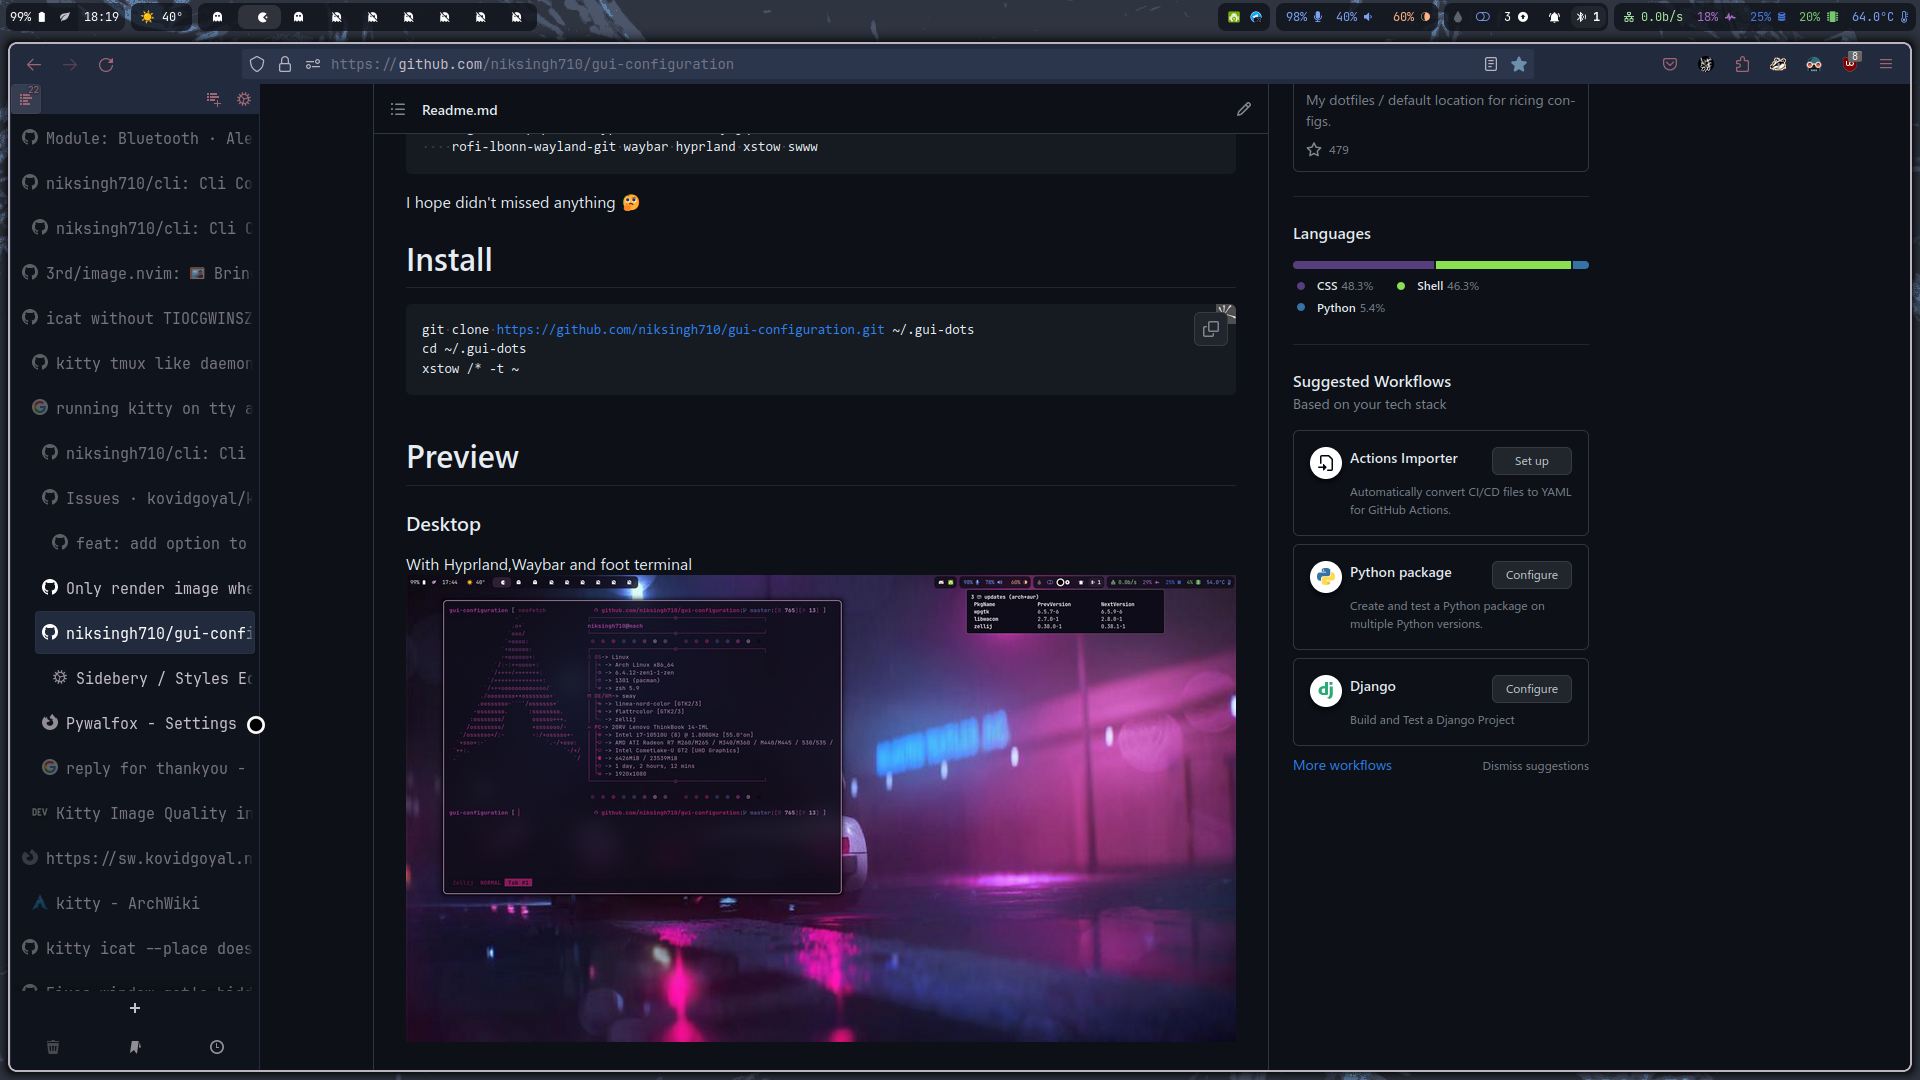
Task: Click the edit Readme pencil icon
Action: pos(1243,109)
